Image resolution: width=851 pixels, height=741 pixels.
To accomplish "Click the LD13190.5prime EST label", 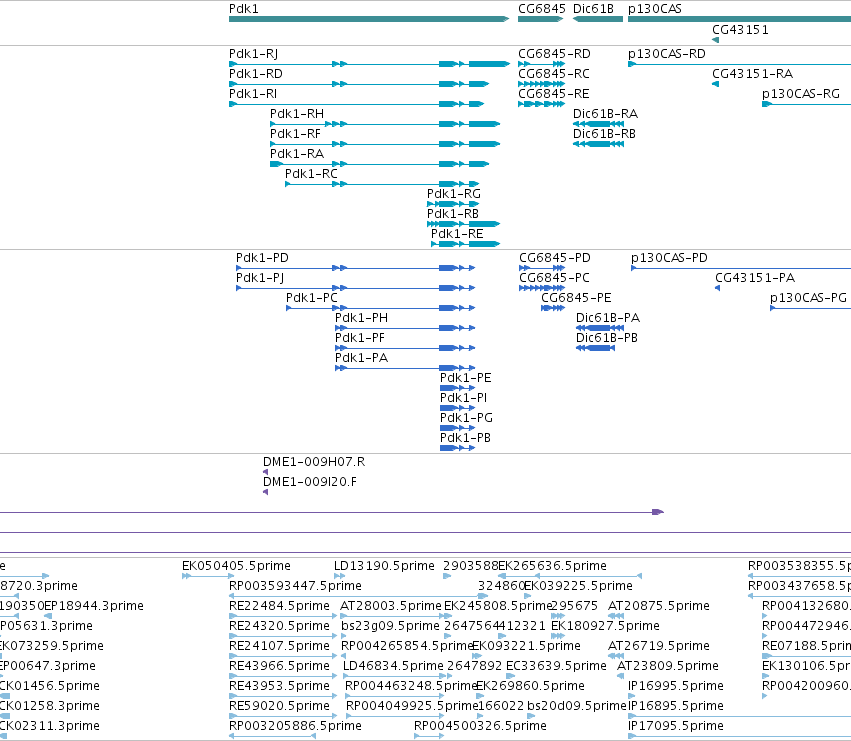I will [384, 566].
